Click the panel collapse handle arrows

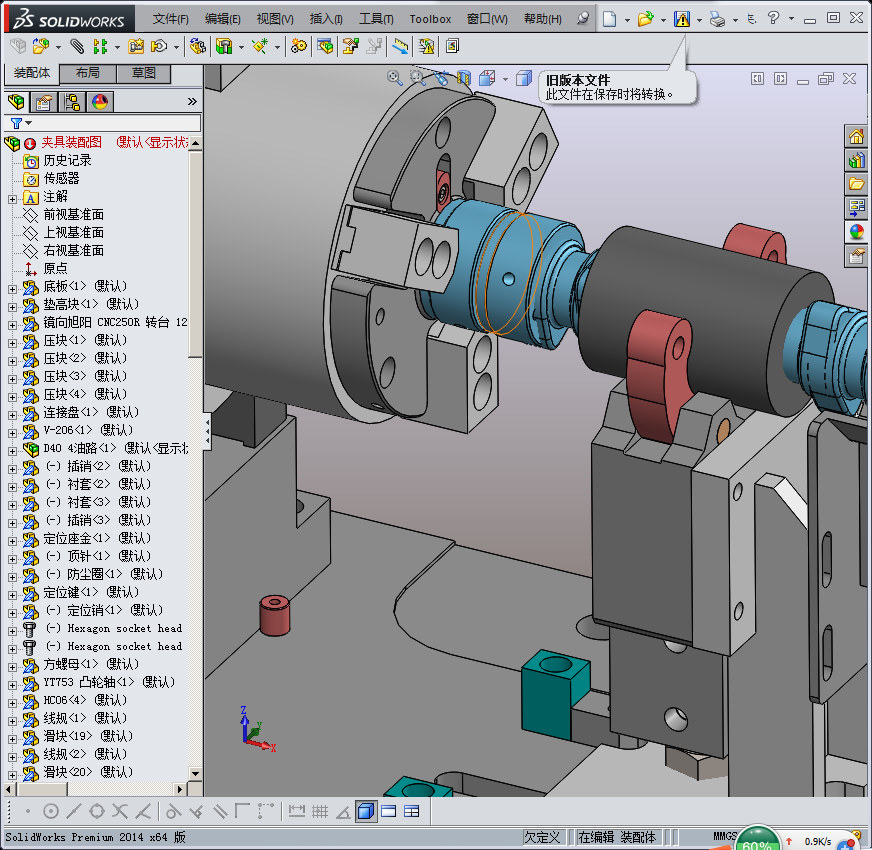[x=207, y=432]
